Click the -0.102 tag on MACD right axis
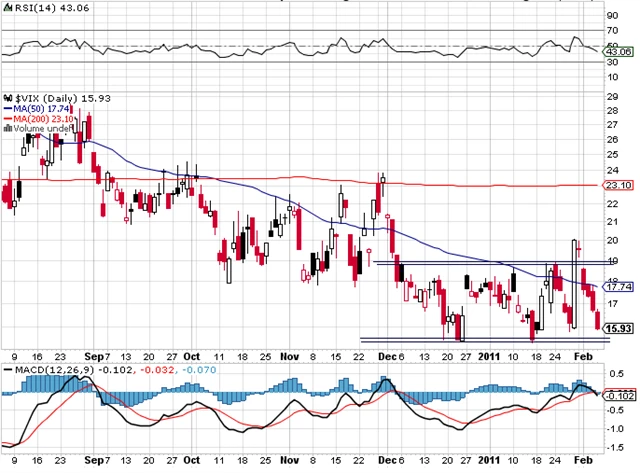Image resolution: width=640 pixels, height=473 pixels. (x=619, y=395)
